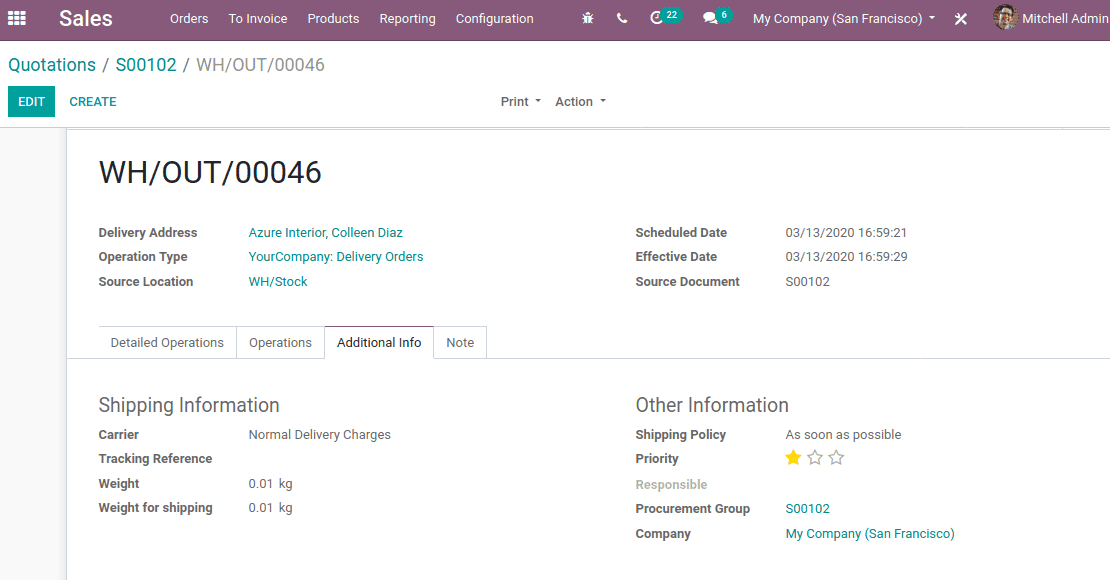Click Source Document value S00102
Image resolution: width=1110 pixels, height=580 pixels.
[x=808, y=281]
